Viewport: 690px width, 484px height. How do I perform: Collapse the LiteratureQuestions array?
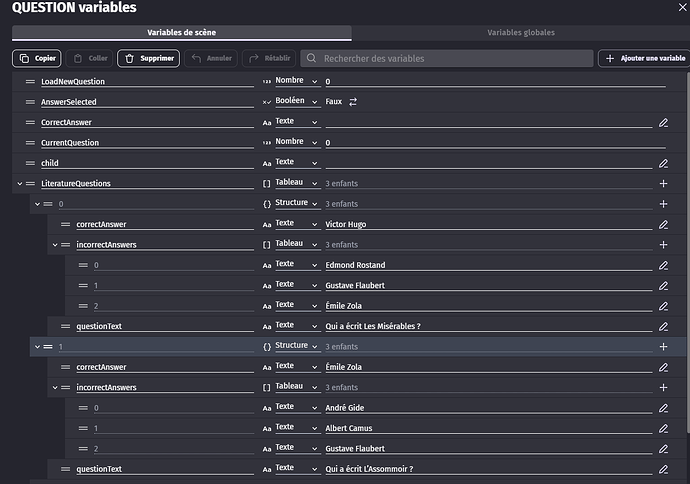pos(19,184)
